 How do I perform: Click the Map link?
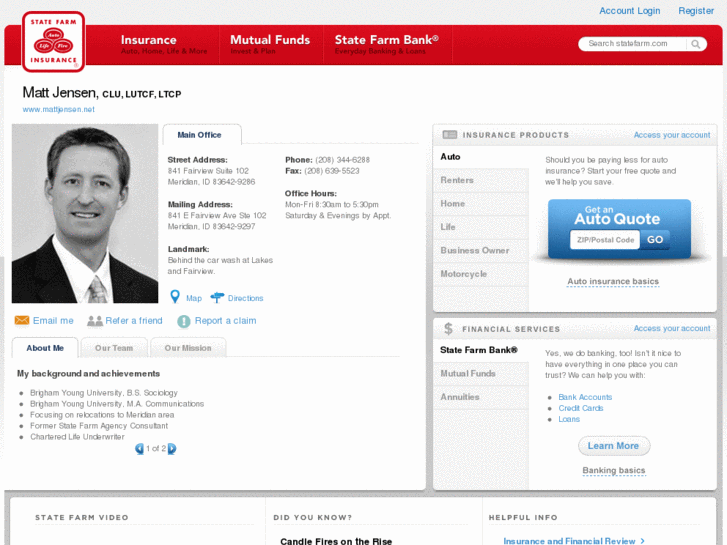[194, 298]
